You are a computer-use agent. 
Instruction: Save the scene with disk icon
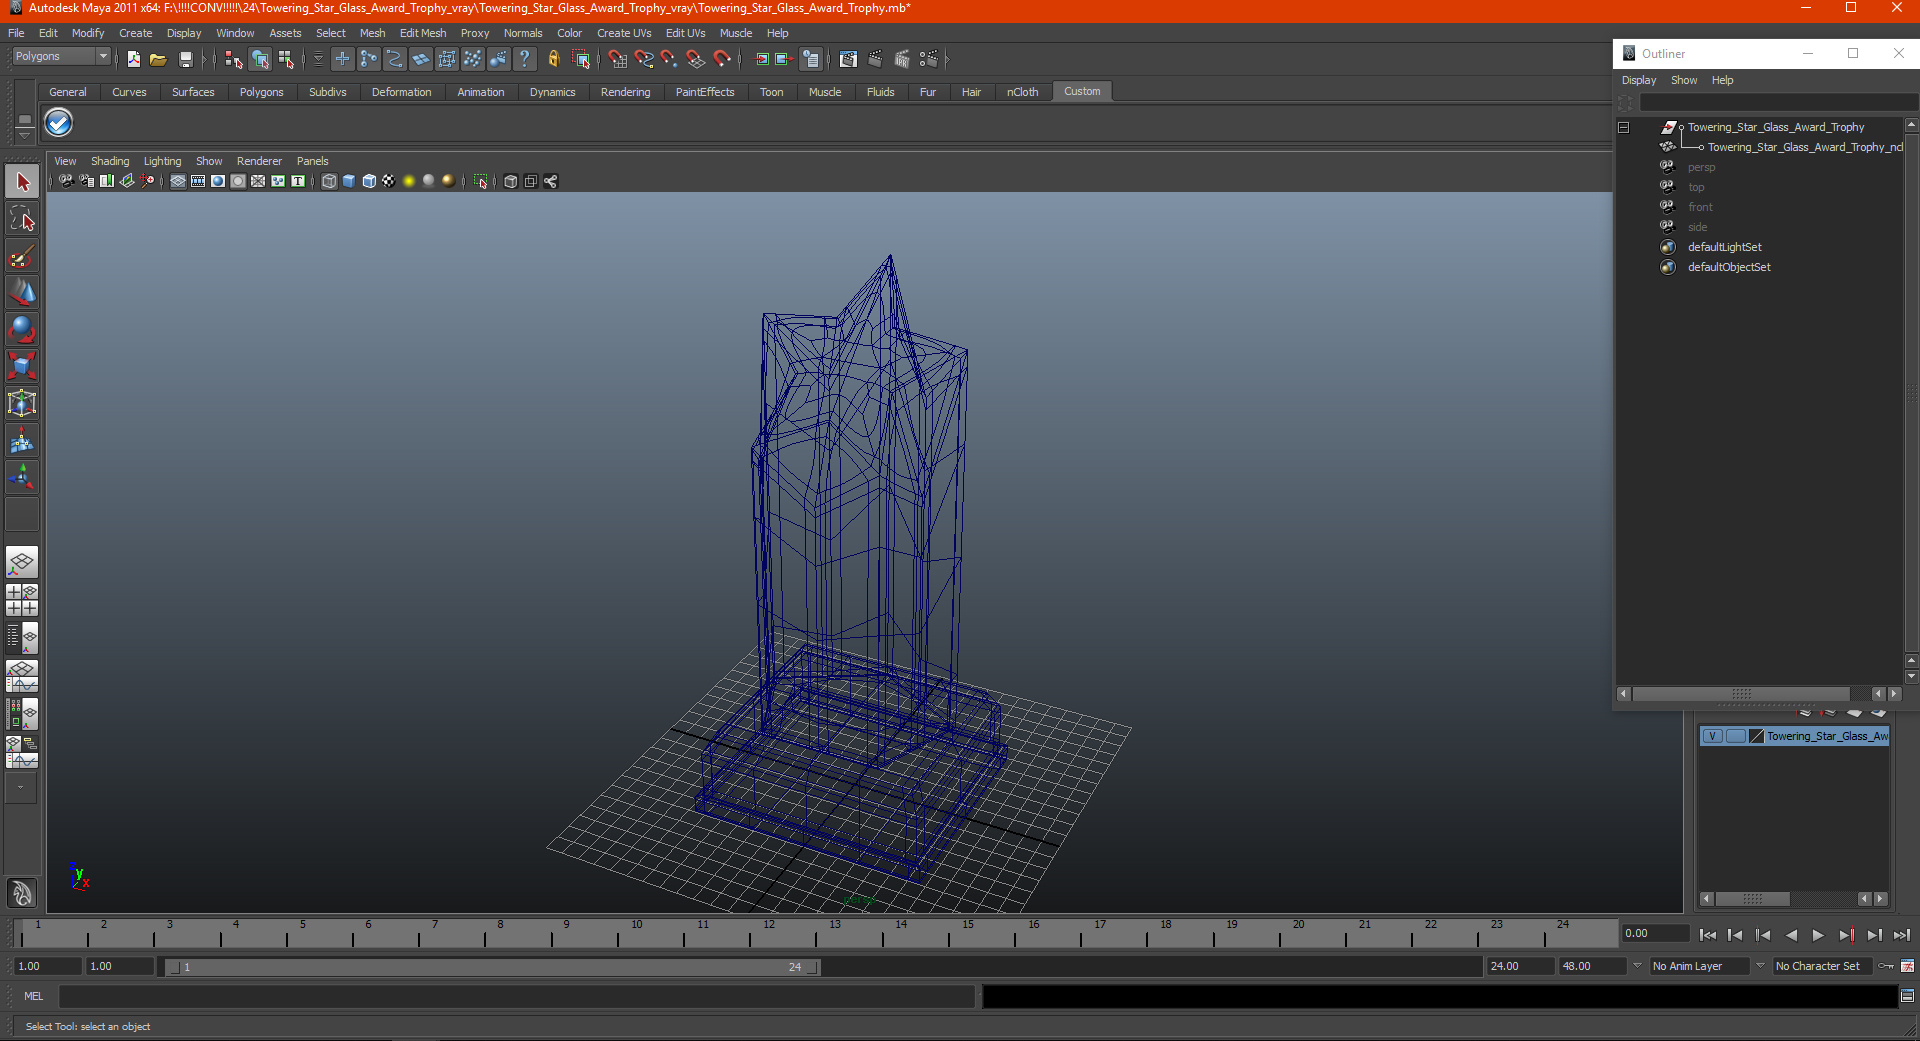[x=185, y=59]
